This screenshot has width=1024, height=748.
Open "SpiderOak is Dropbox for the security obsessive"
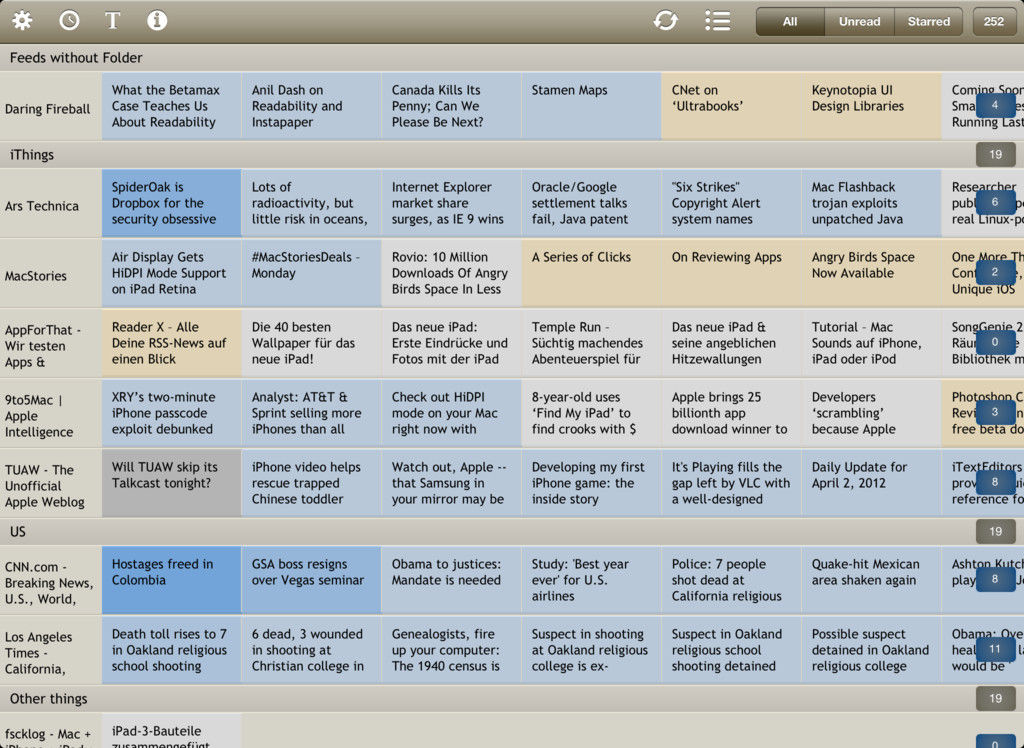click(171, 203)
